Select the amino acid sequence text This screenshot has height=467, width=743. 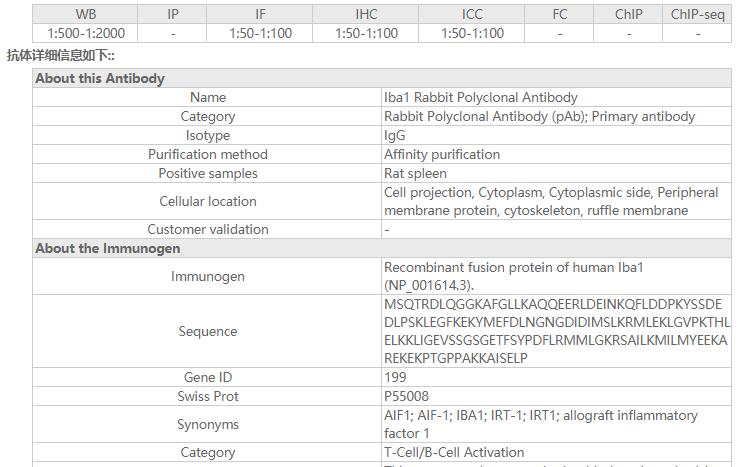[556, 331]
